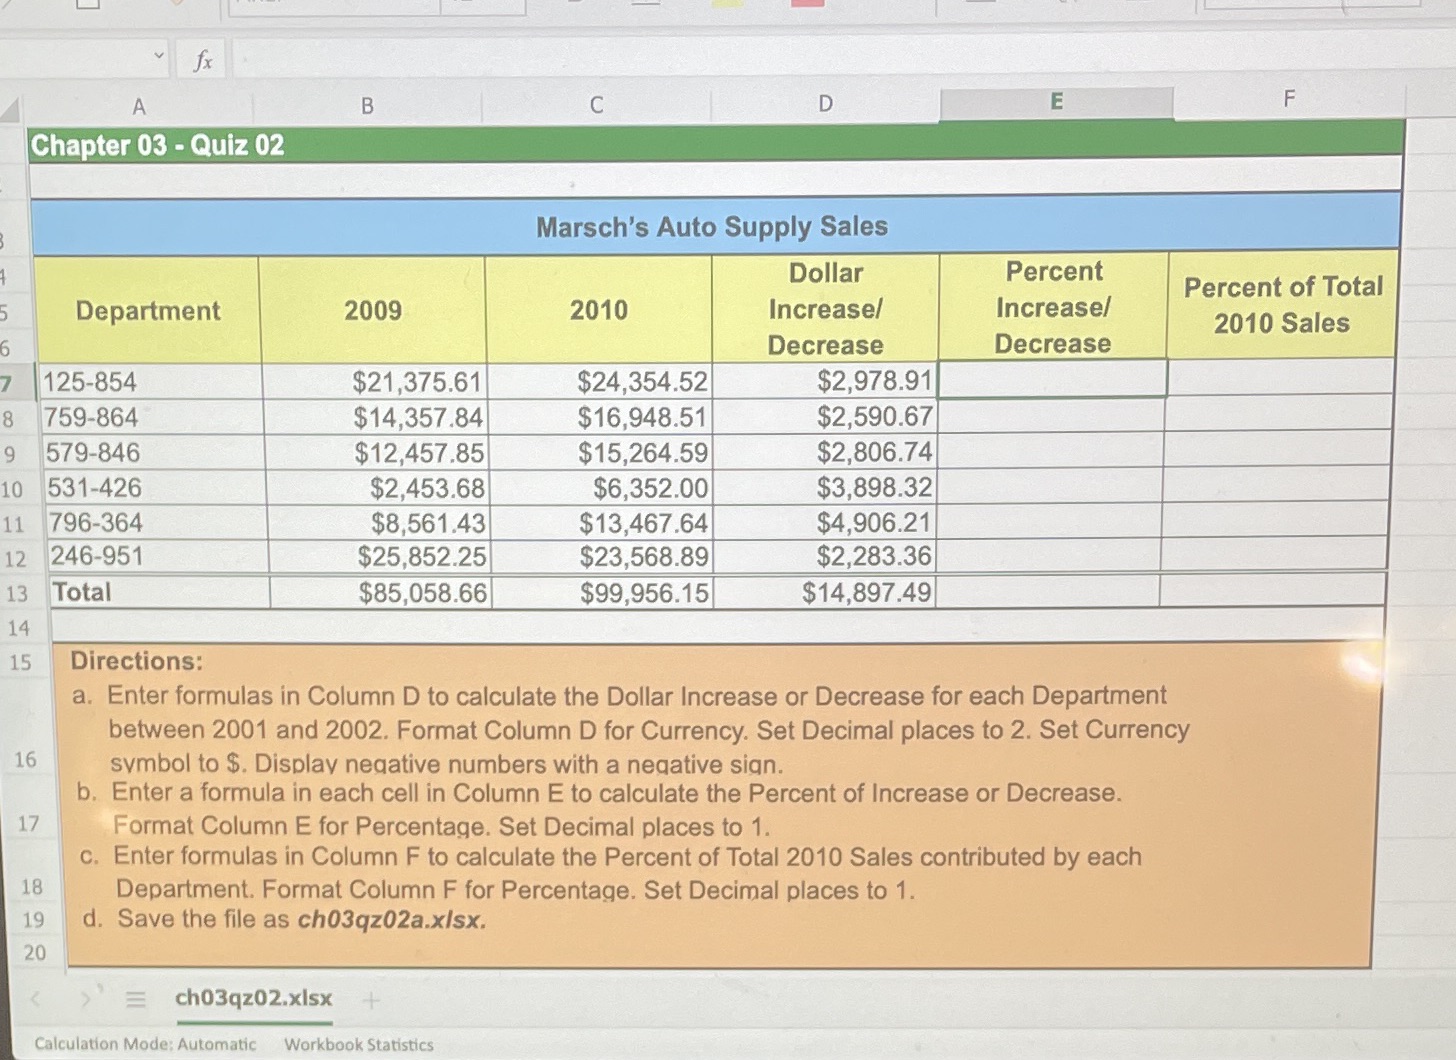The height and width of the screenshot is (1060, 1456).
Task: Click the previous sheet navigation arrow
Action: tap(36, 998)
